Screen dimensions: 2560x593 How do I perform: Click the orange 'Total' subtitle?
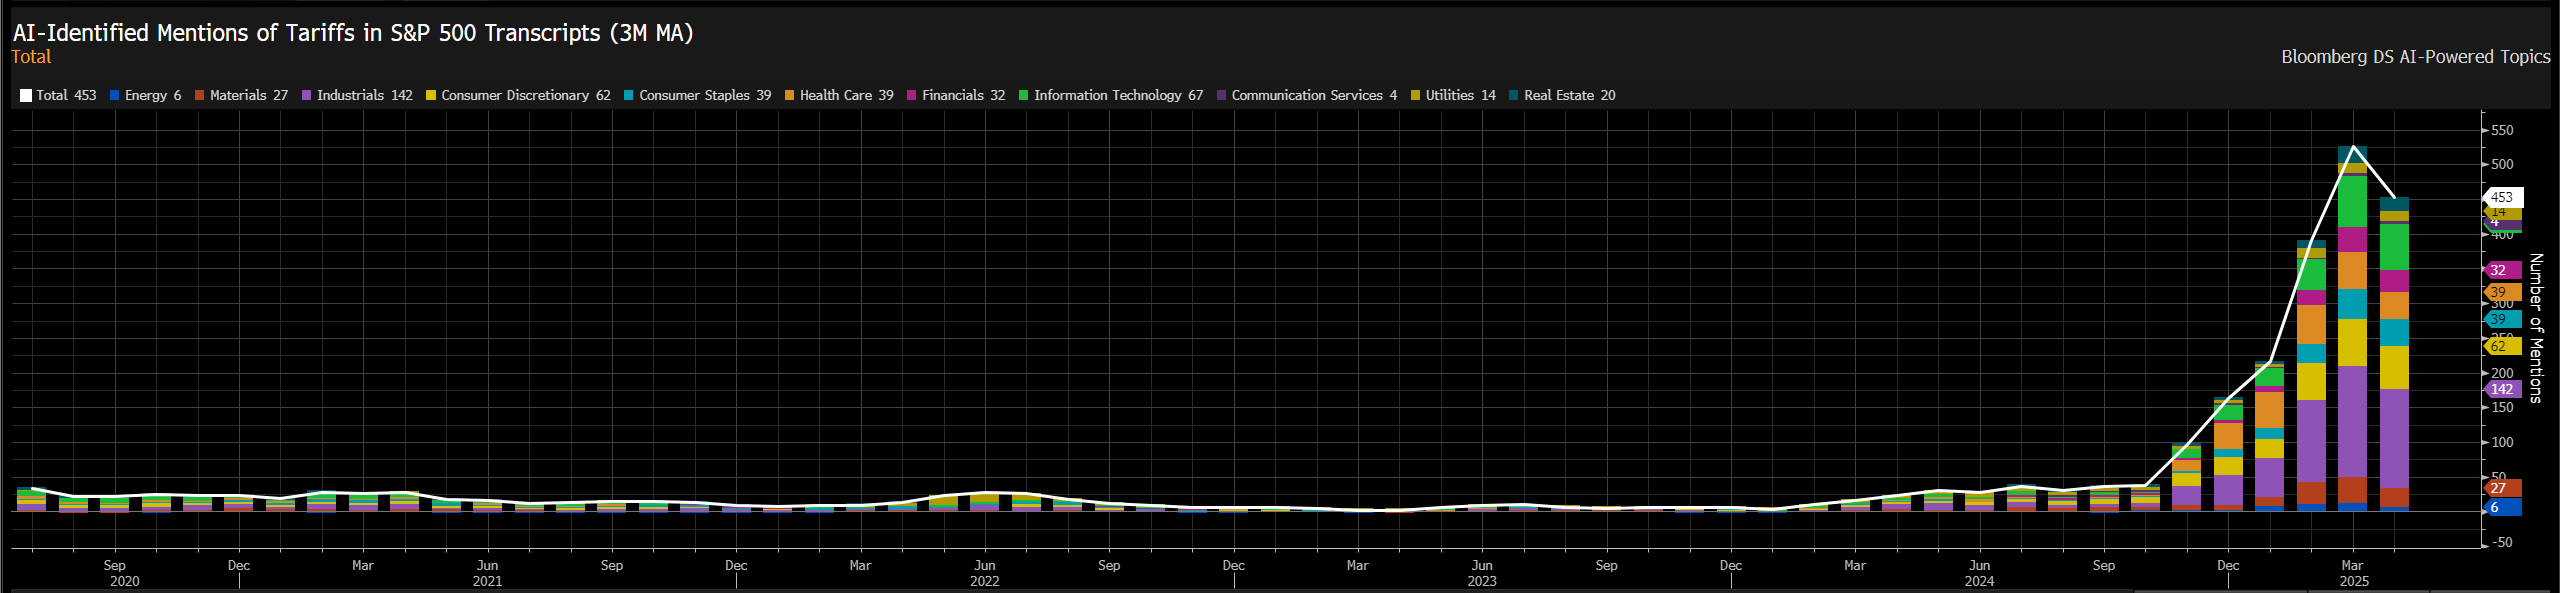click(x=31, y=57)
